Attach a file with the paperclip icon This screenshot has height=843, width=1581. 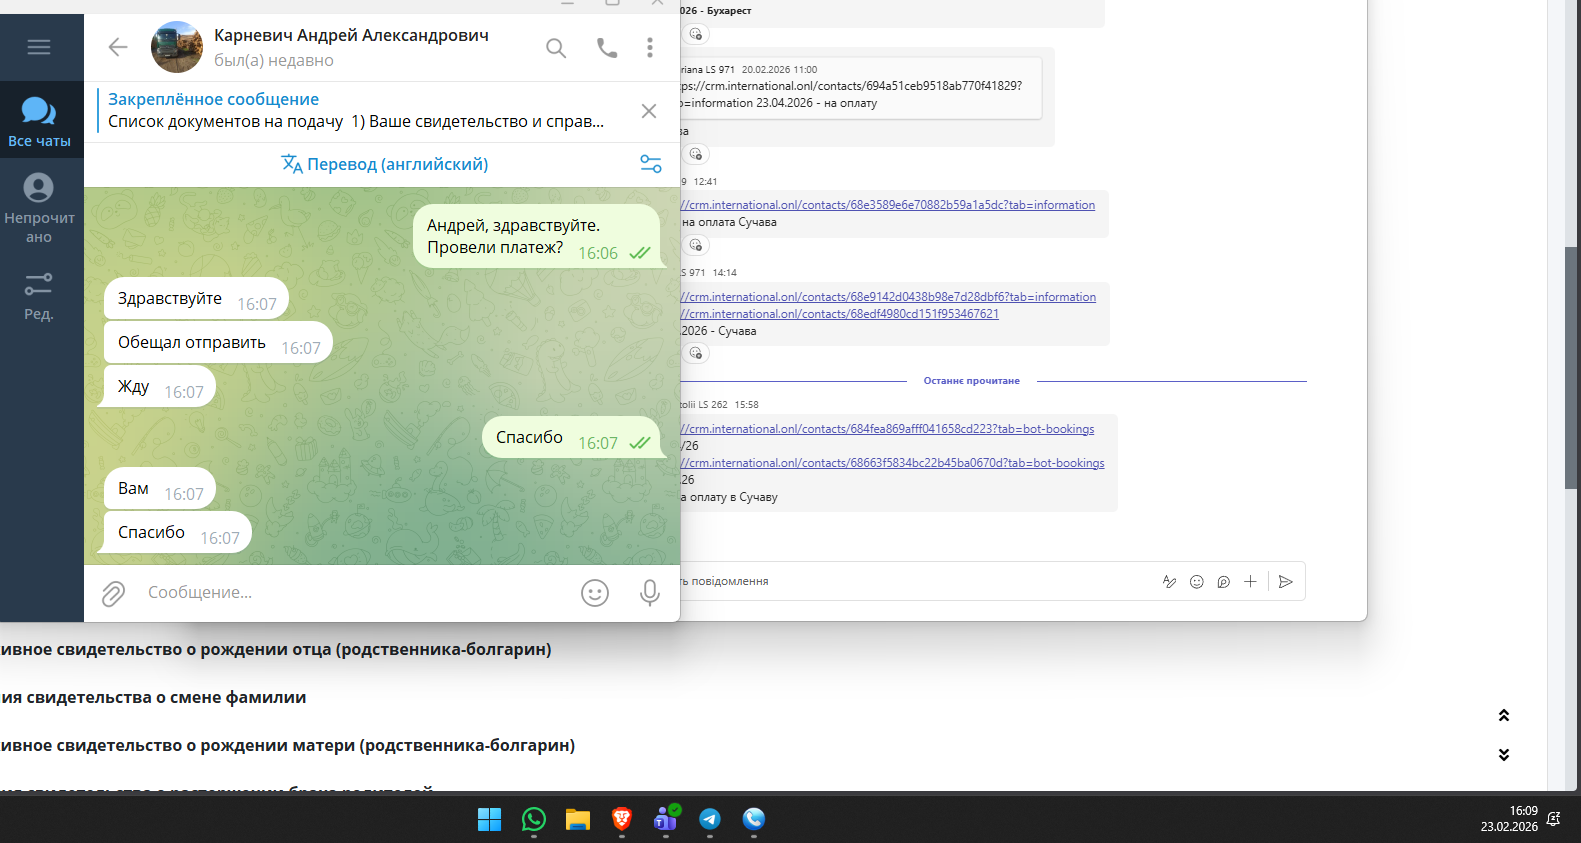pyautogui.click(x=113, y=594)
